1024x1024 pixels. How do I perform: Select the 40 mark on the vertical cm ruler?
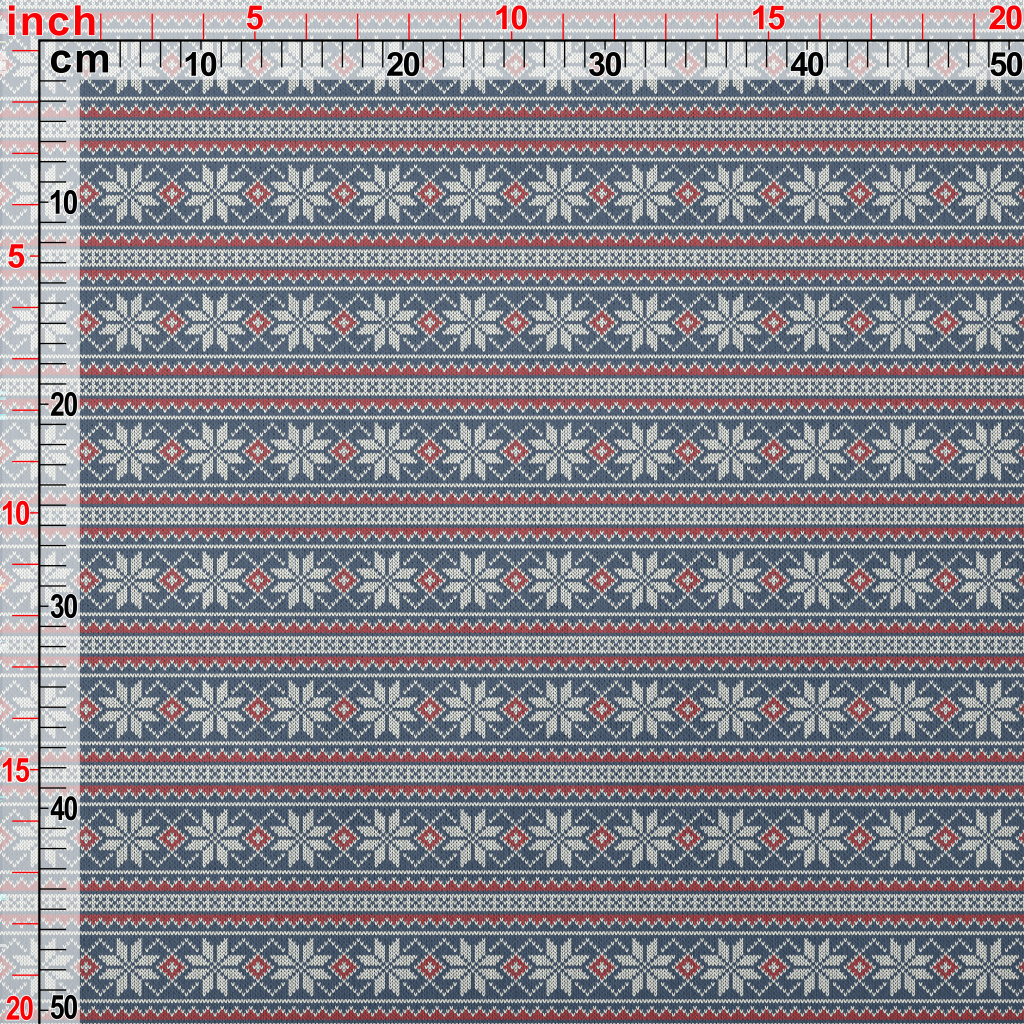coord(63,808)
